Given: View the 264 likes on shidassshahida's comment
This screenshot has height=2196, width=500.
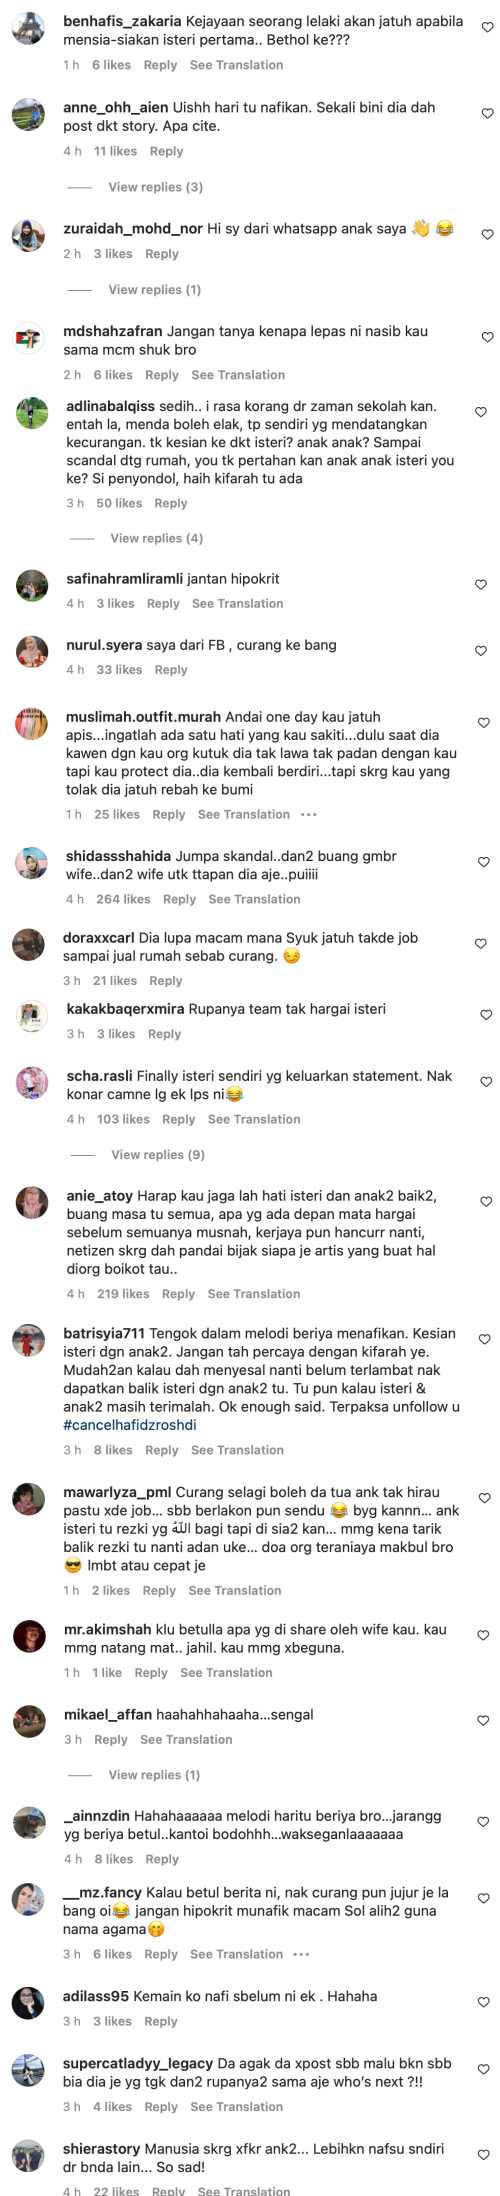Looking at the screenshot, I should point(123,899).
